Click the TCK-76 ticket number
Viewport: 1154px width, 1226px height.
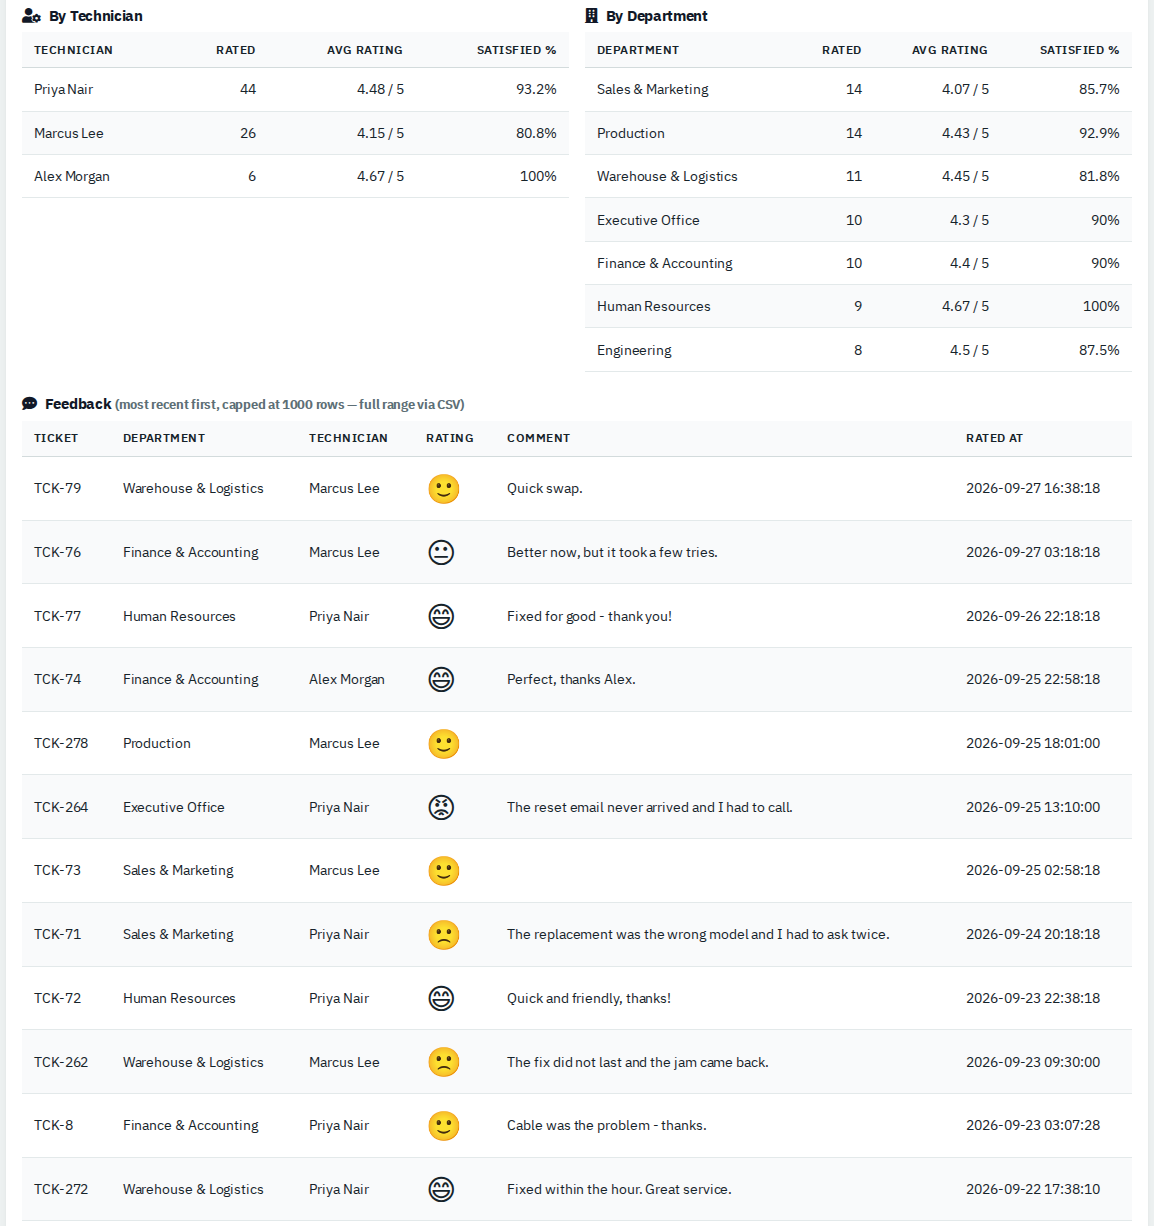click(x=58, y=552)
